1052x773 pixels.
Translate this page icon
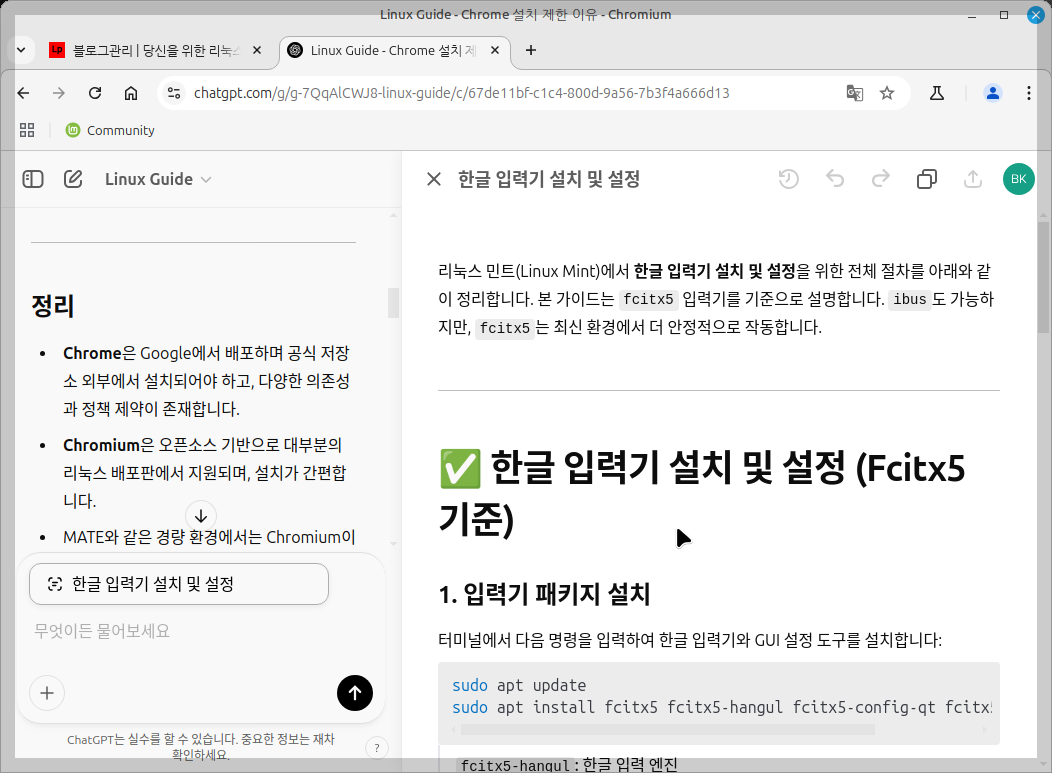point(854,93)
